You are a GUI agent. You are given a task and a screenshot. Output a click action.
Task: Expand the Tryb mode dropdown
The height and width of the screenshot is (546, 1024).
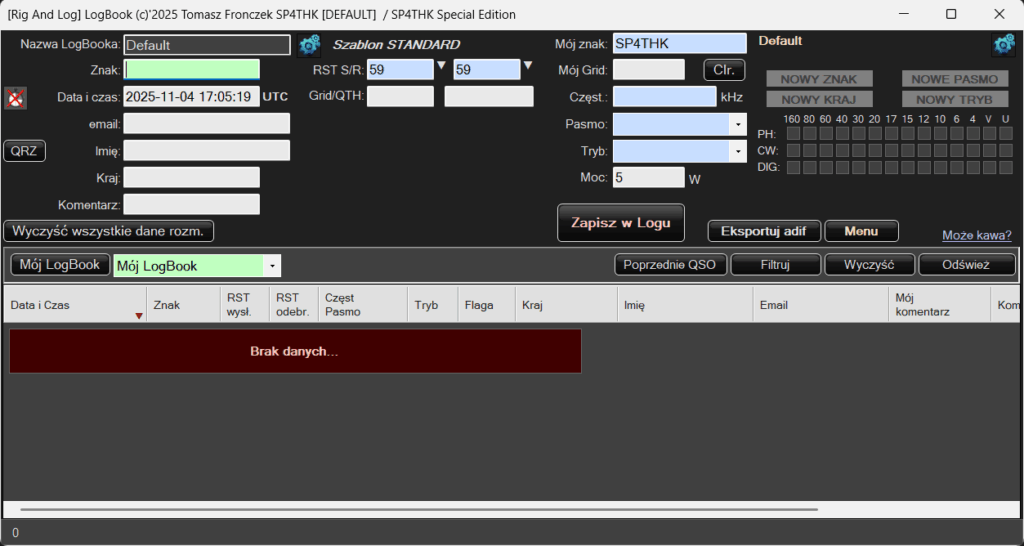[738, 151]
